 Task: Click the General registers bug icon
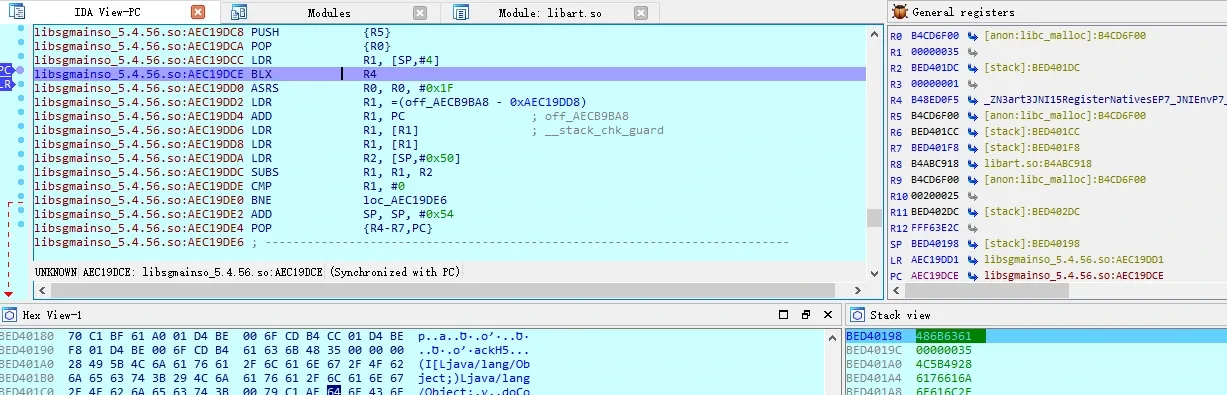(x=899, y=12)
